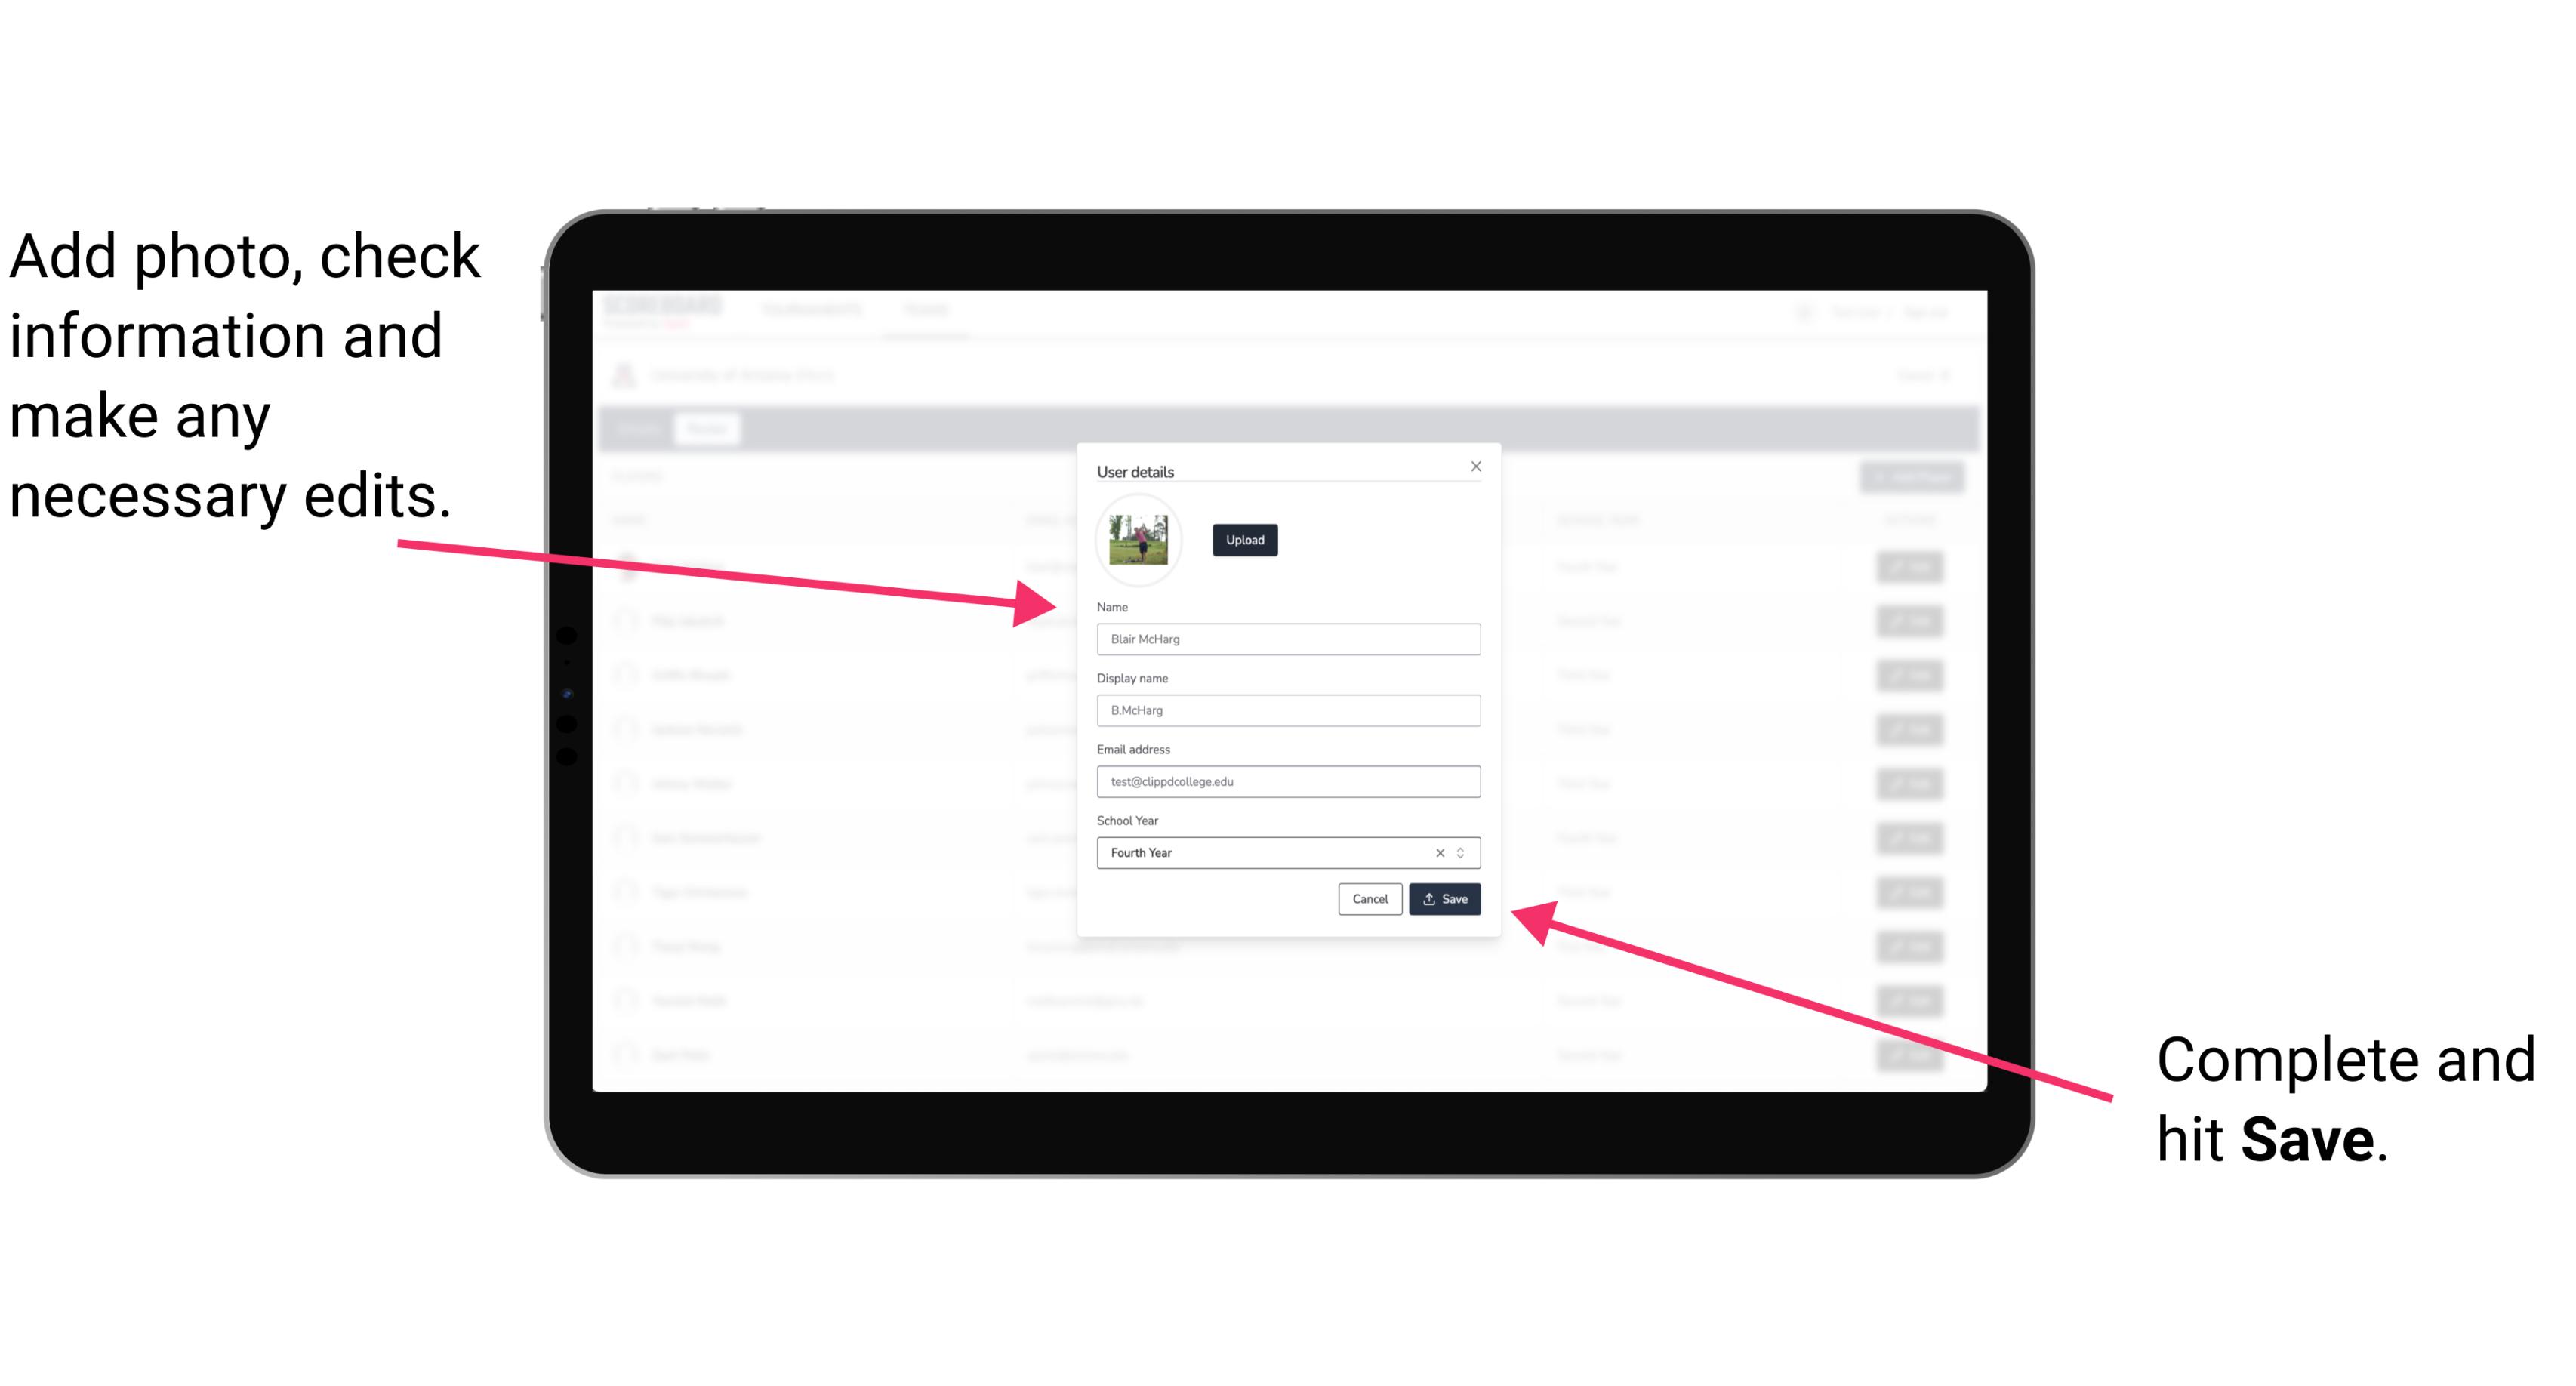Click the Name input field
Image resolution: width=2576 pixels, height=1386 pixels.
1287,639
